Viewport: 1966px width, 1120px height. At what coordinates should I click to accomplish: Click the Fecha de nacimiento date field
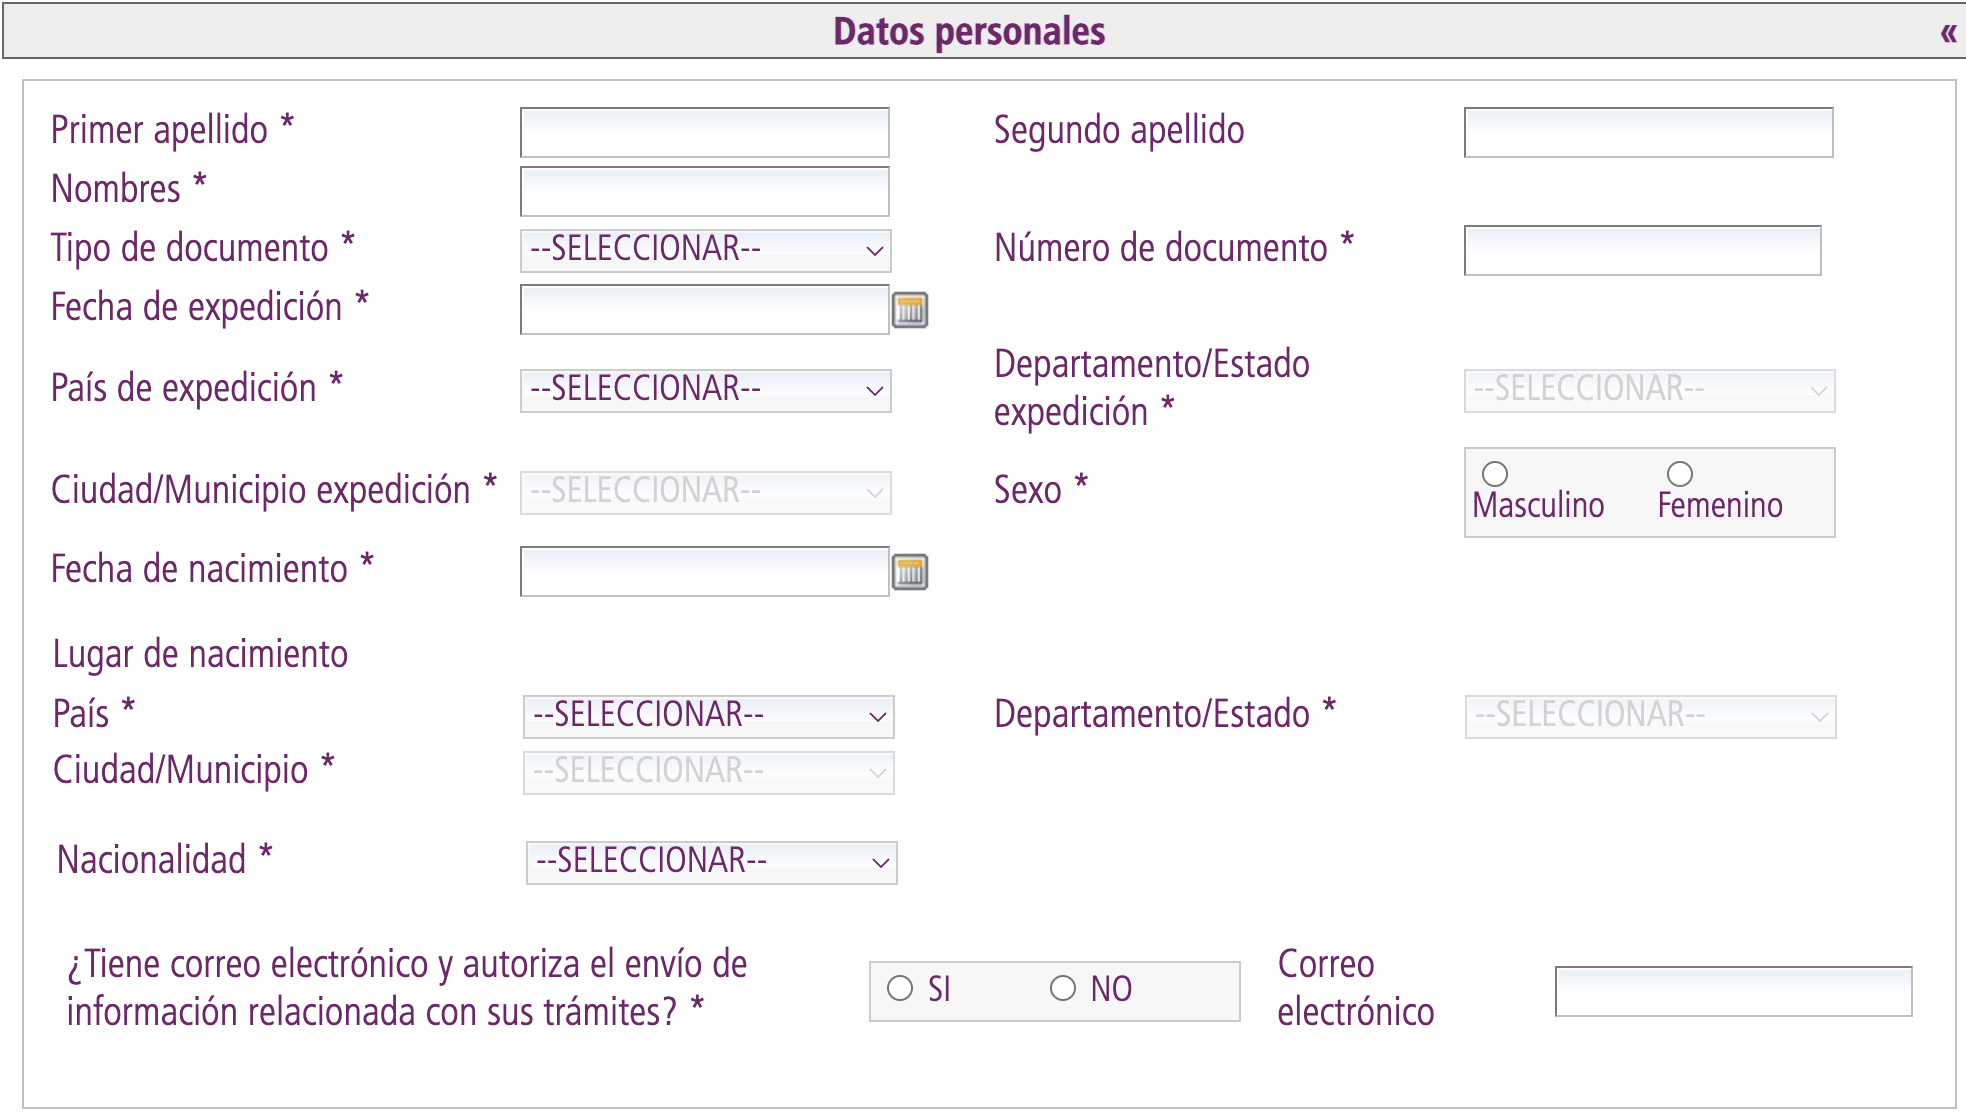click(704, 571)
